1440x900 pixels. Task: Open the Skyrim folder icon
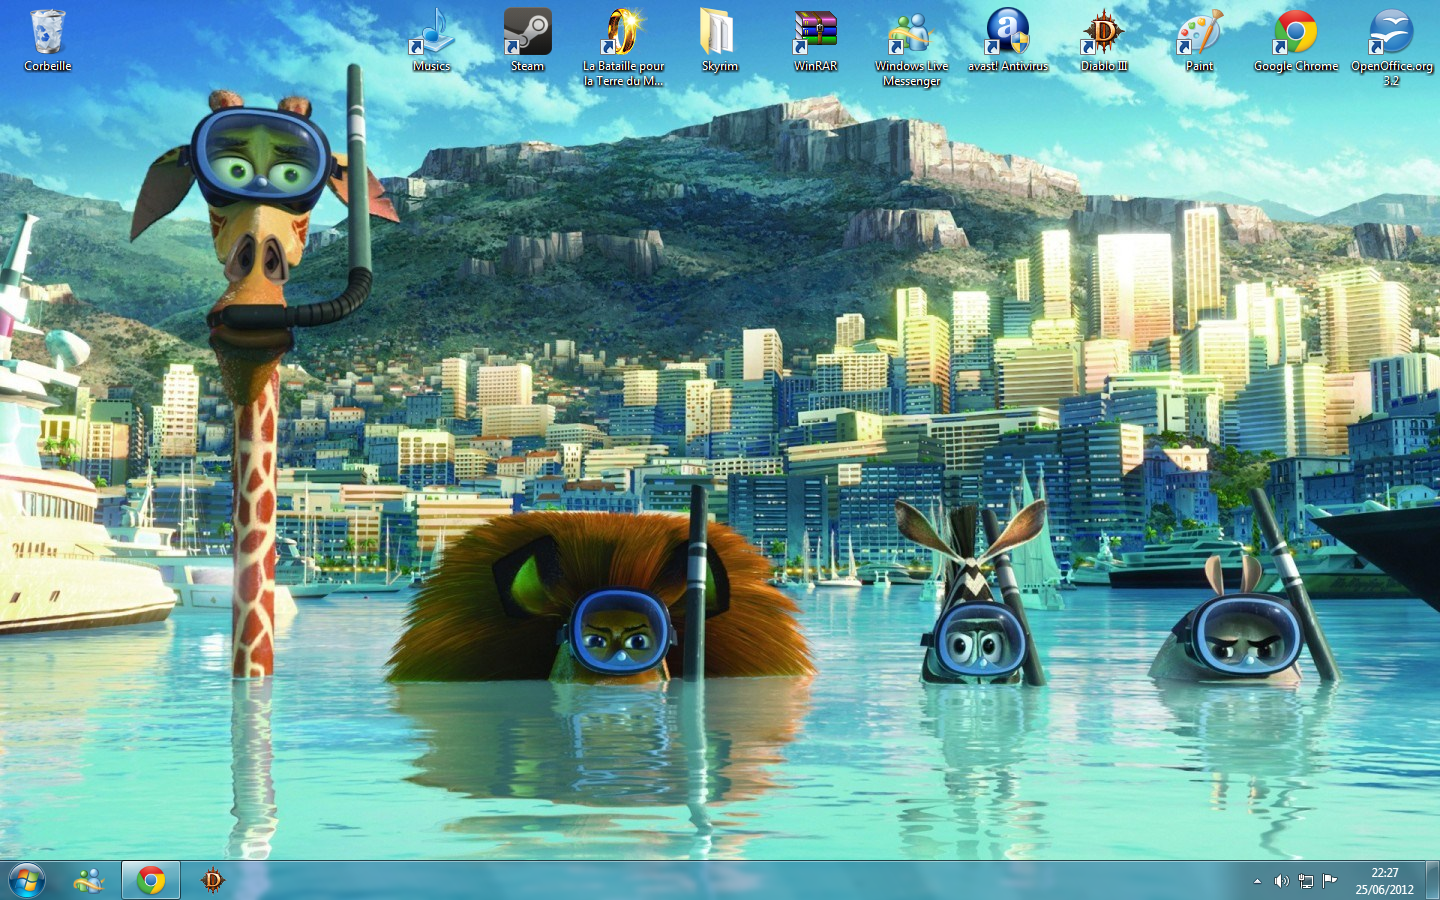click(719, 41)
